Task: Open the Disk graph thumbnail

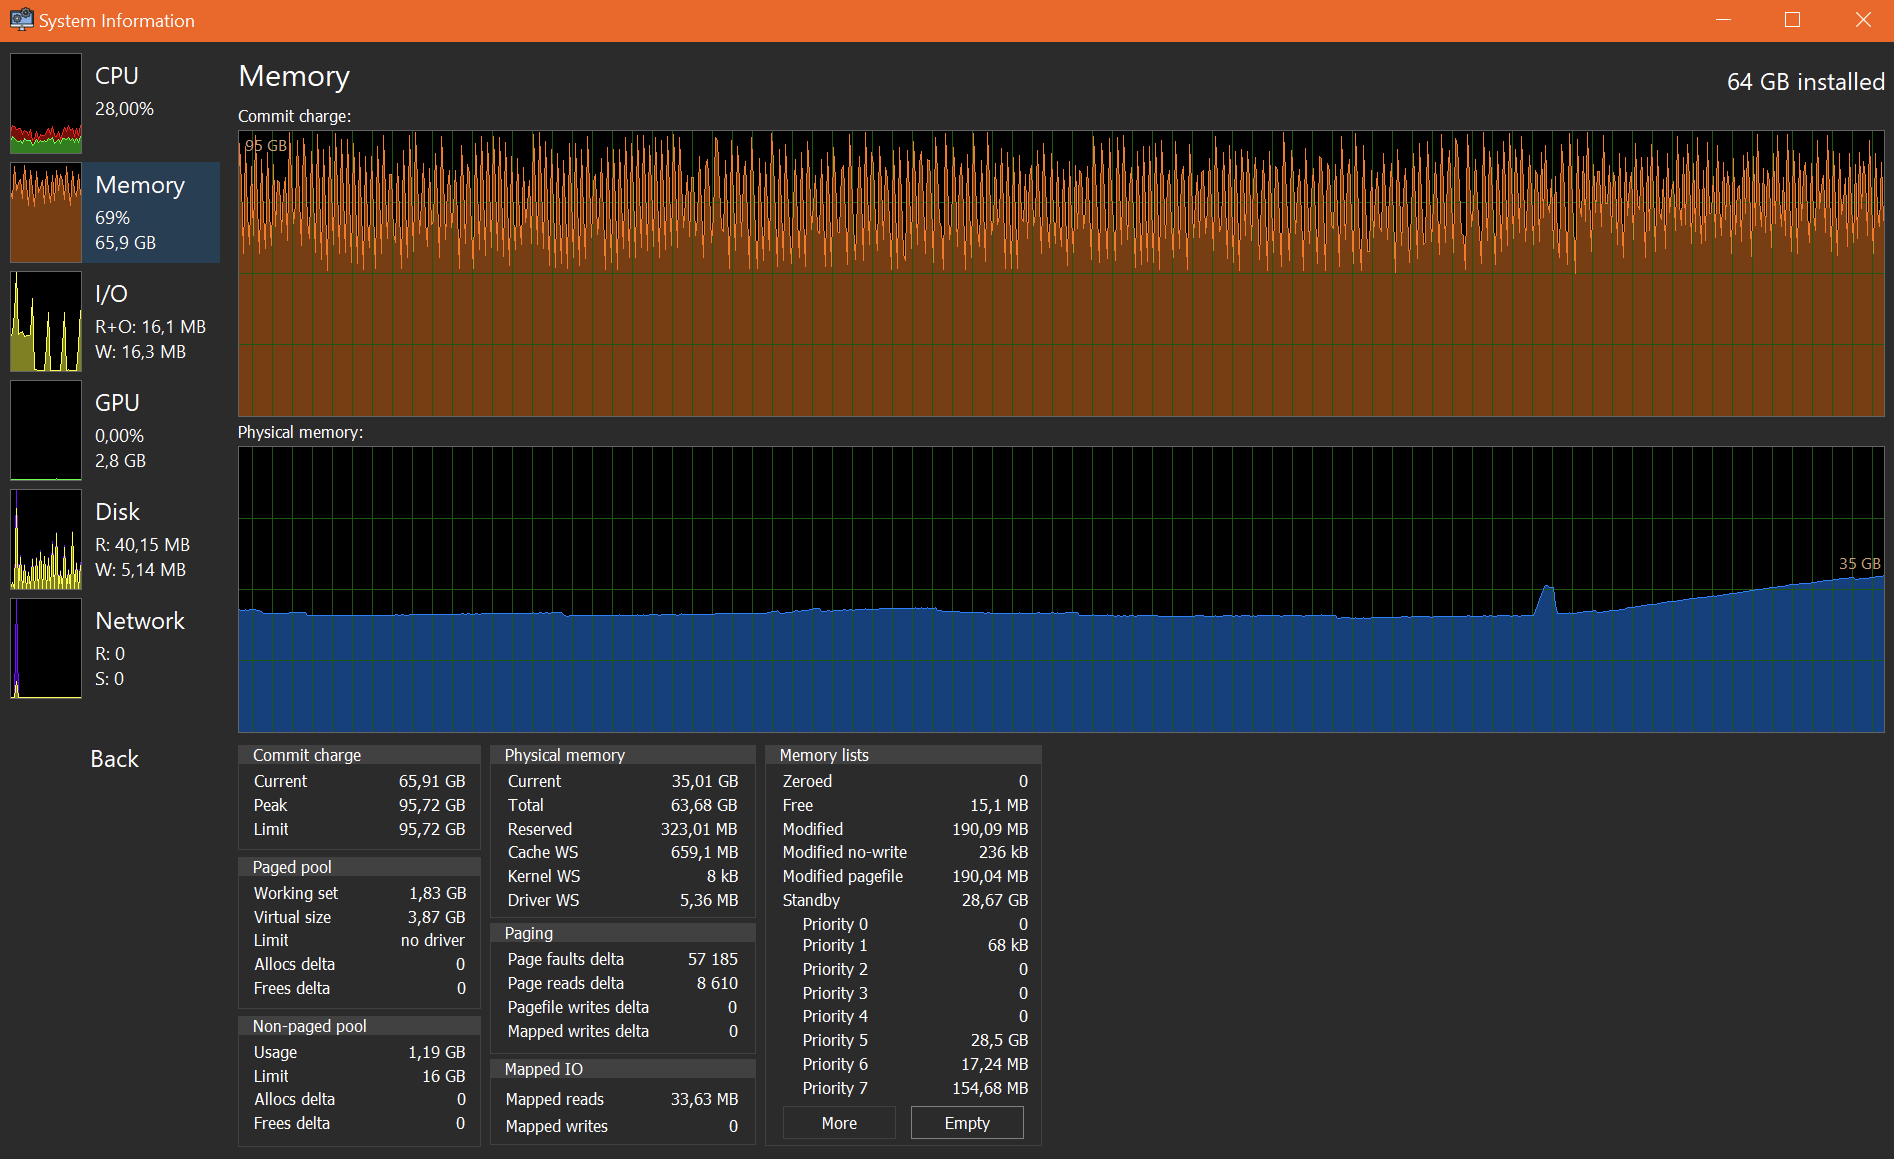Action: (46, 539)
